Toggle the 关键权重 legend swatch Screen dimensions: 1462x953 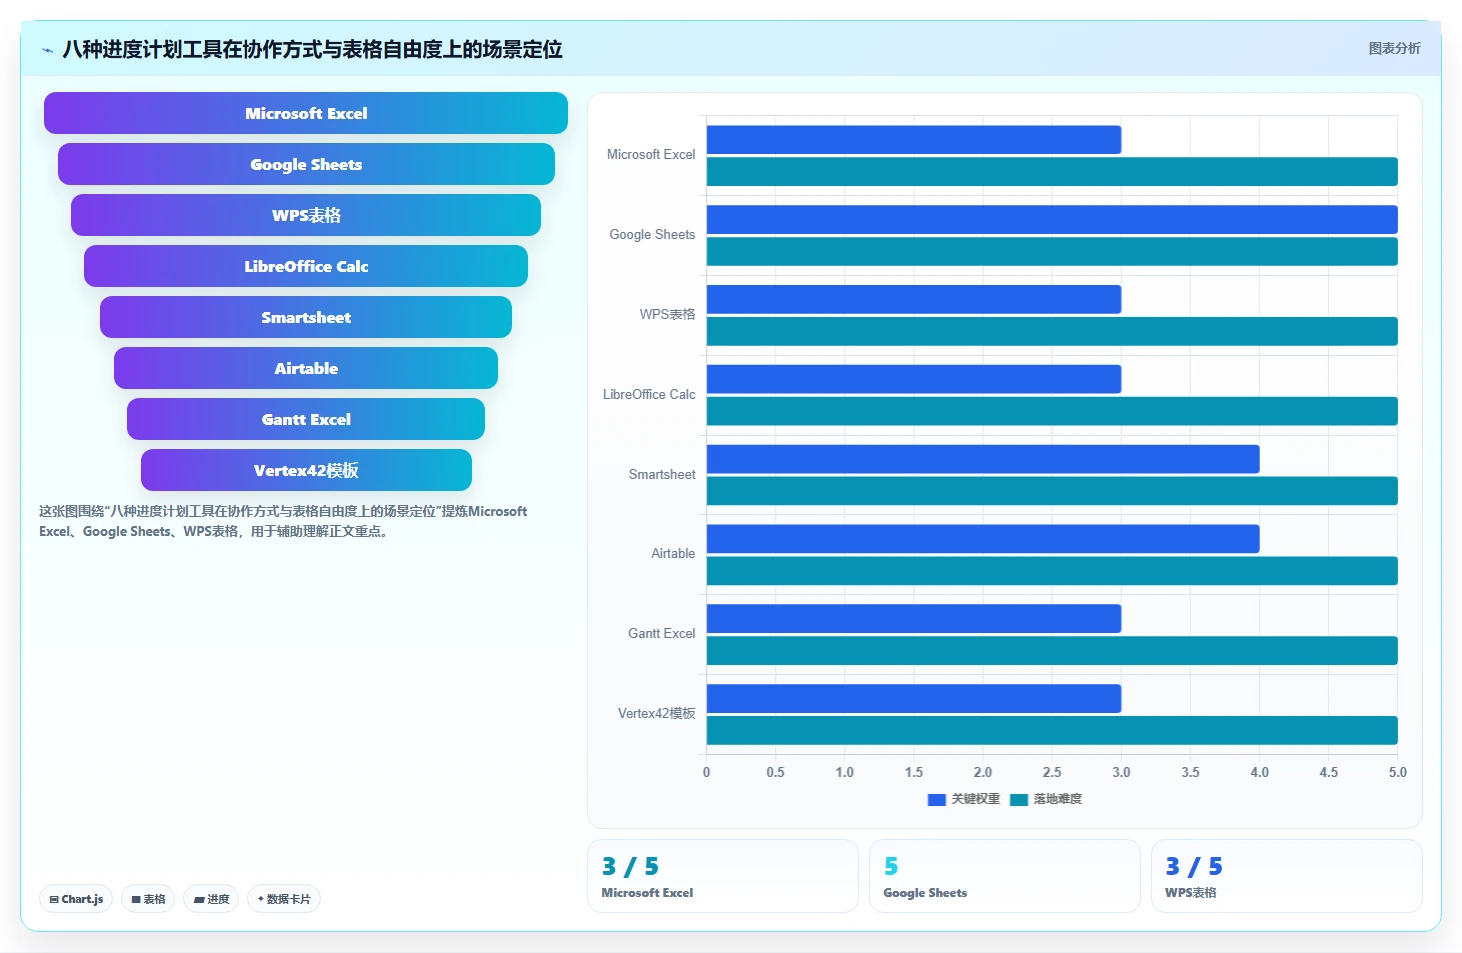937,799
